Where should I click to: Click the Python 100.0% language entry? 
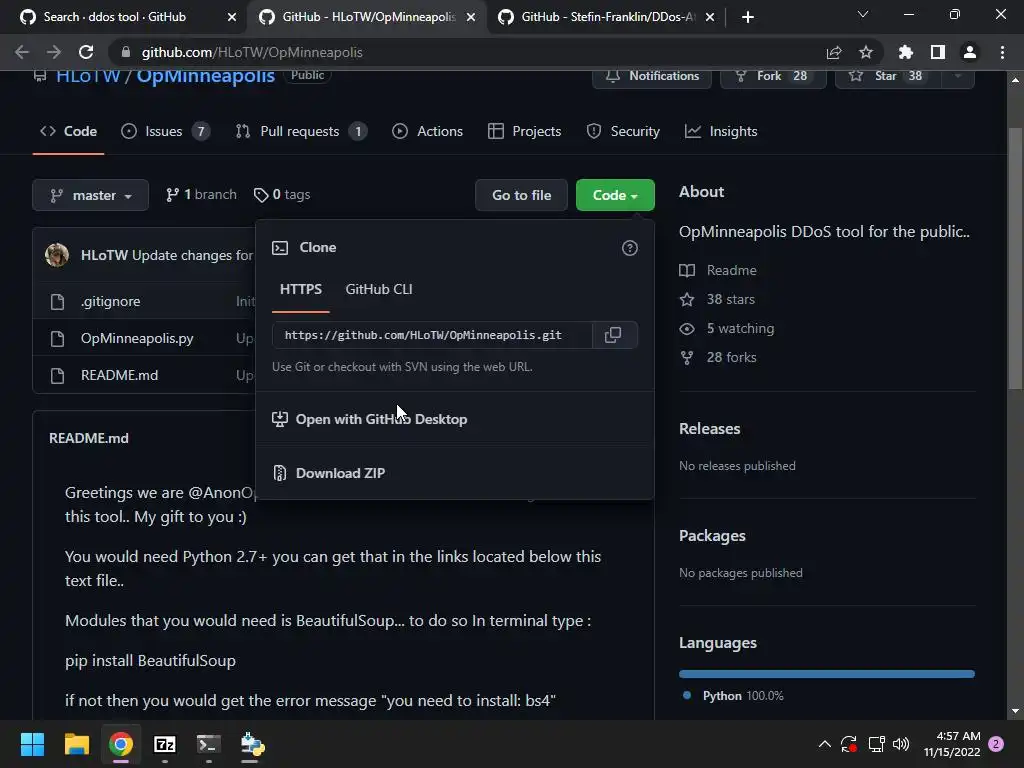click(733, 696)
